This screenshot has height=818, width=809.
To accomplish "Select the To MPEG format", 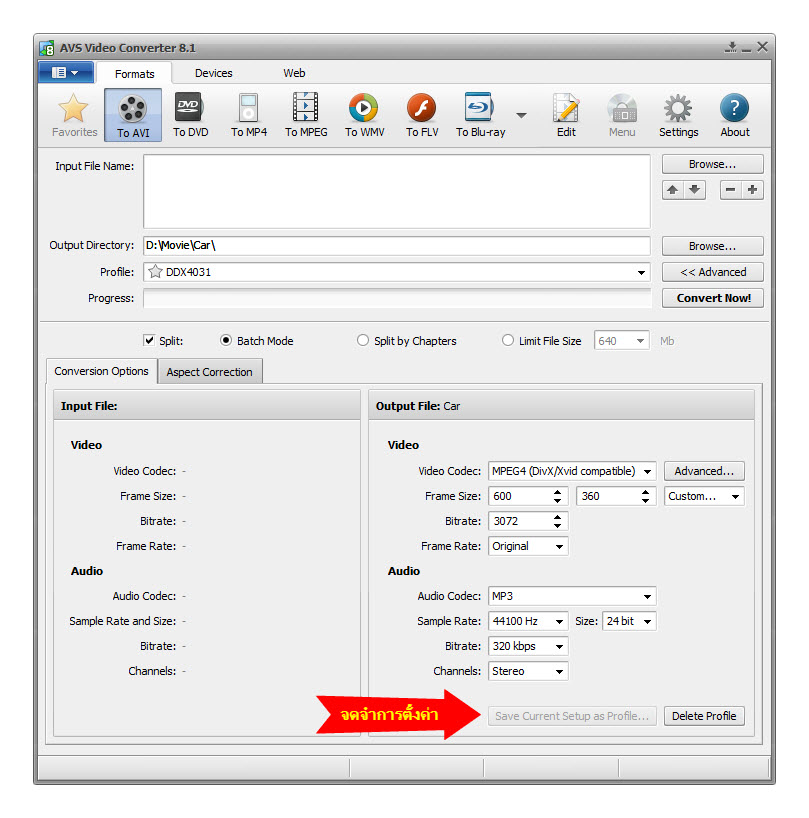I will point(306,114).
